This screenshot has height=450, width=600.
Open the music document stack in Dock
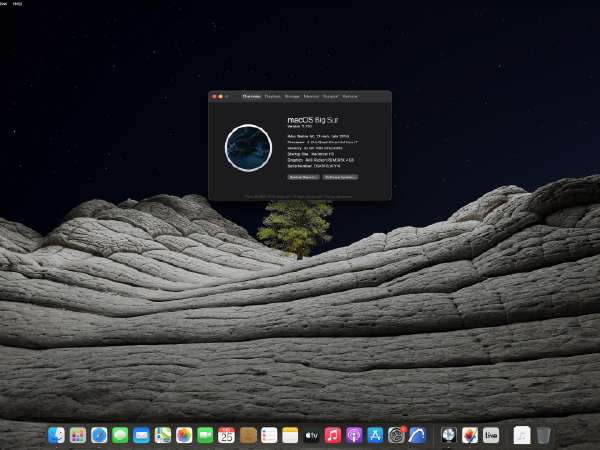point(522,435)
